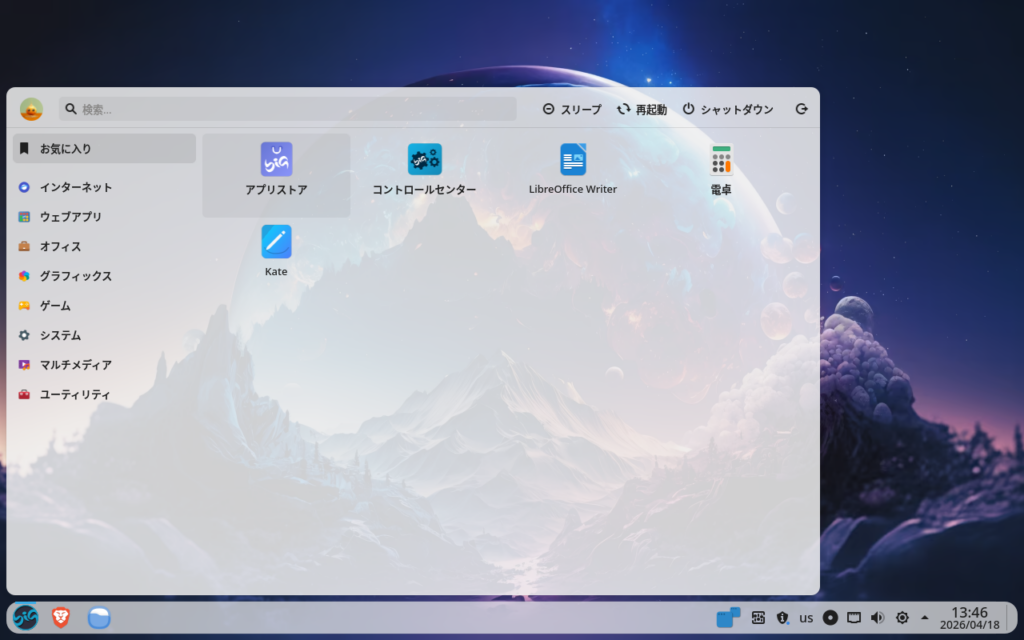Show the マルチメディア category

click(x=76, y=365)
